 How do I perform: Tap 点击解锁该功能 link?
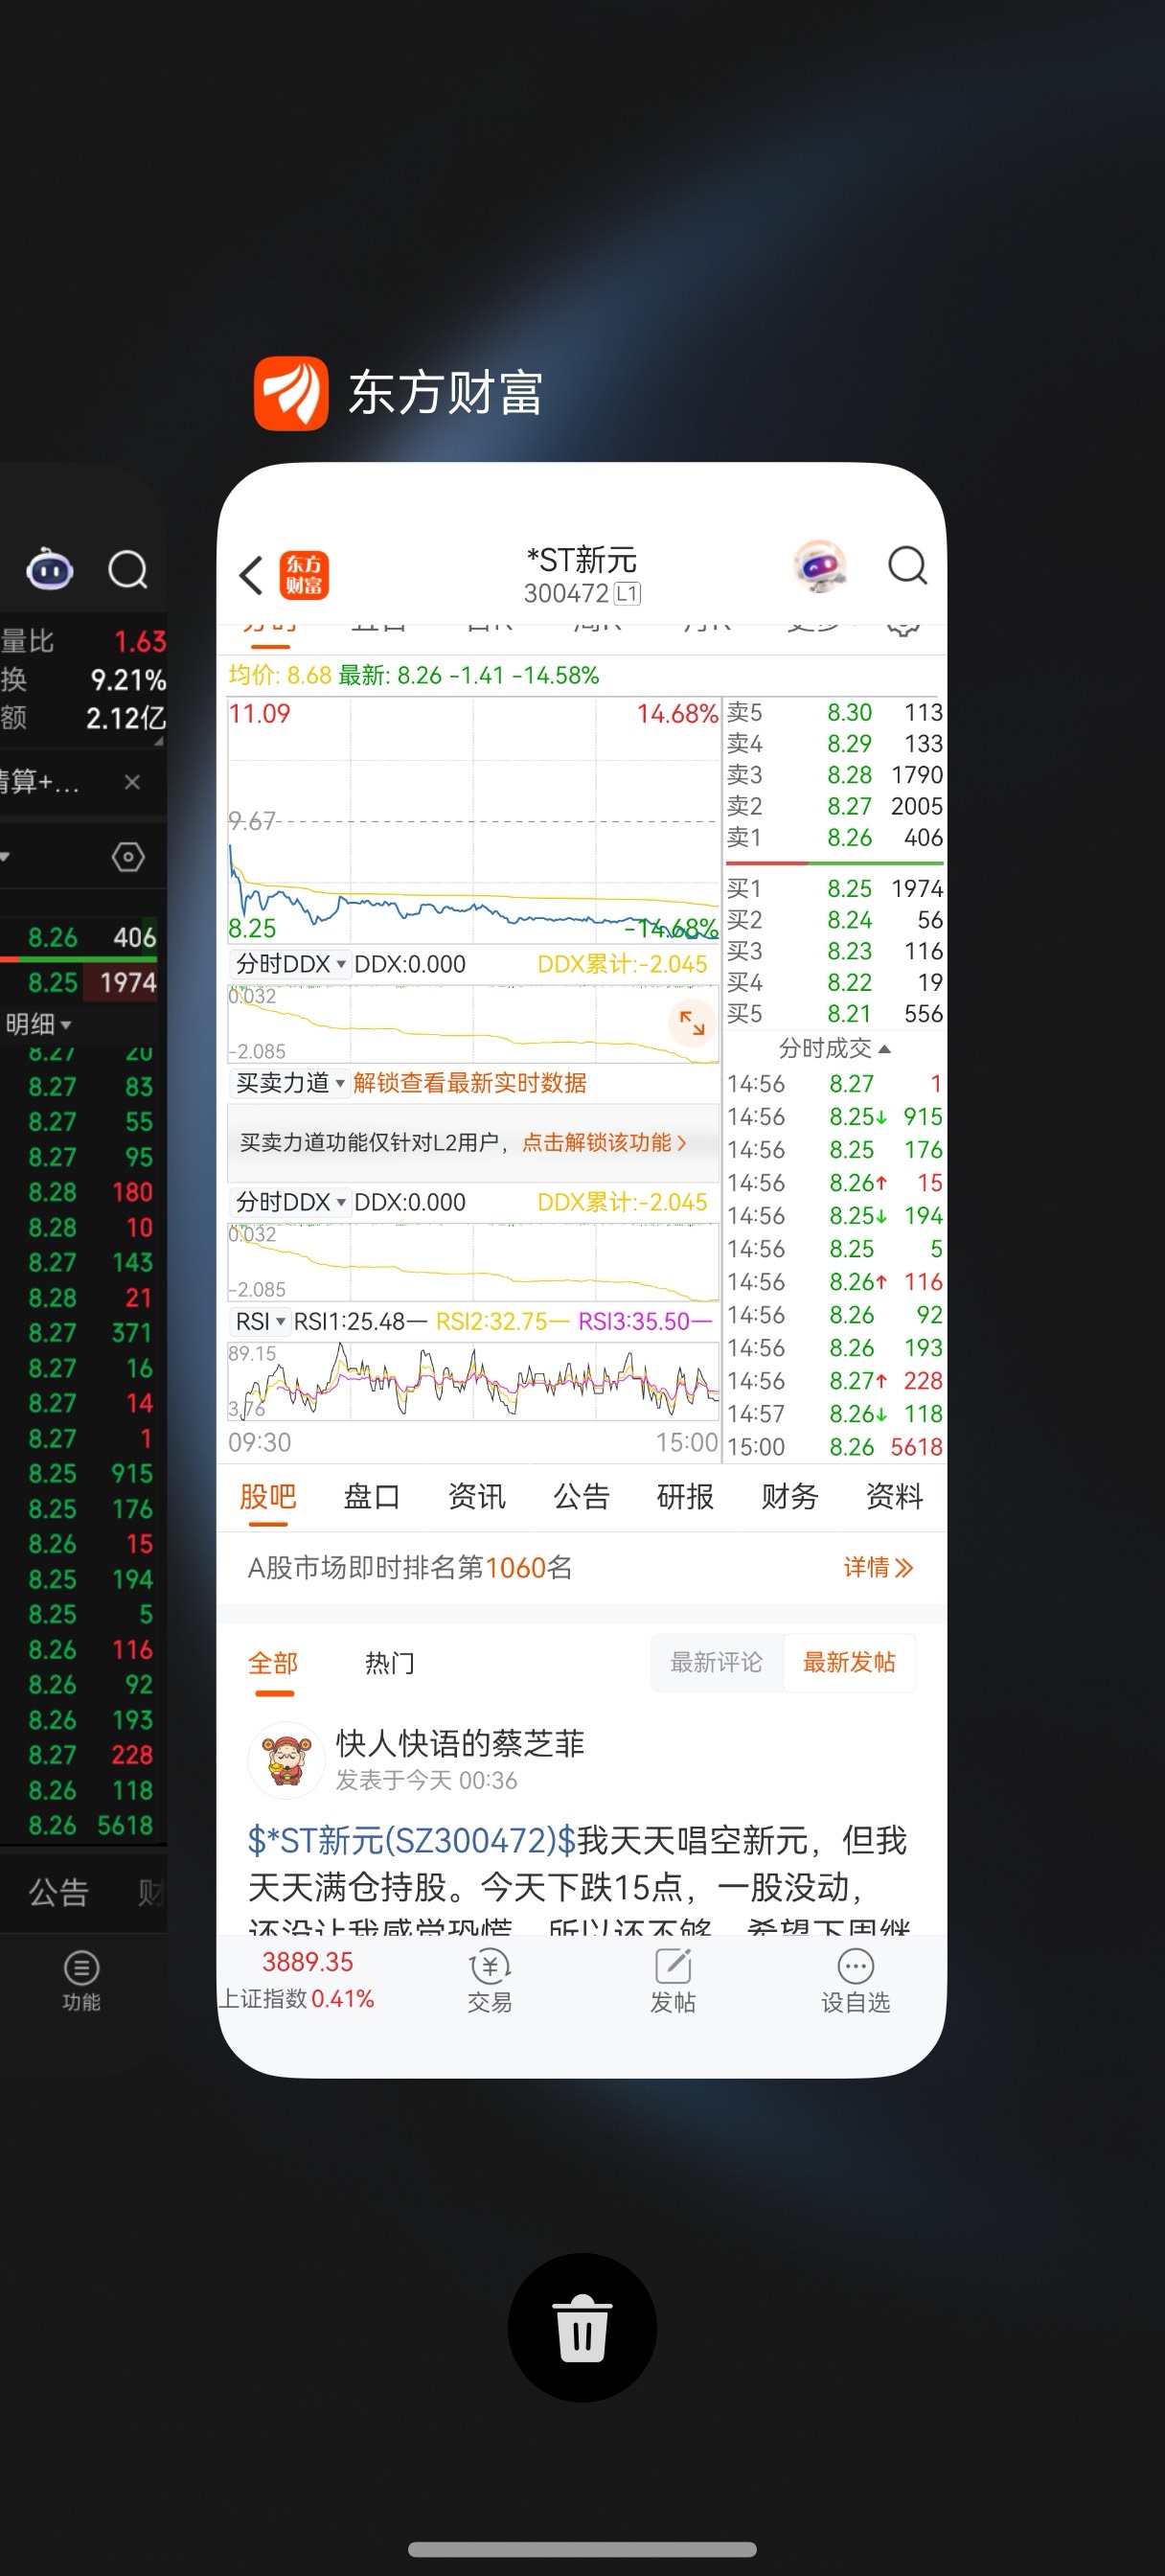pyautogui.click(x=604, y=1142)
